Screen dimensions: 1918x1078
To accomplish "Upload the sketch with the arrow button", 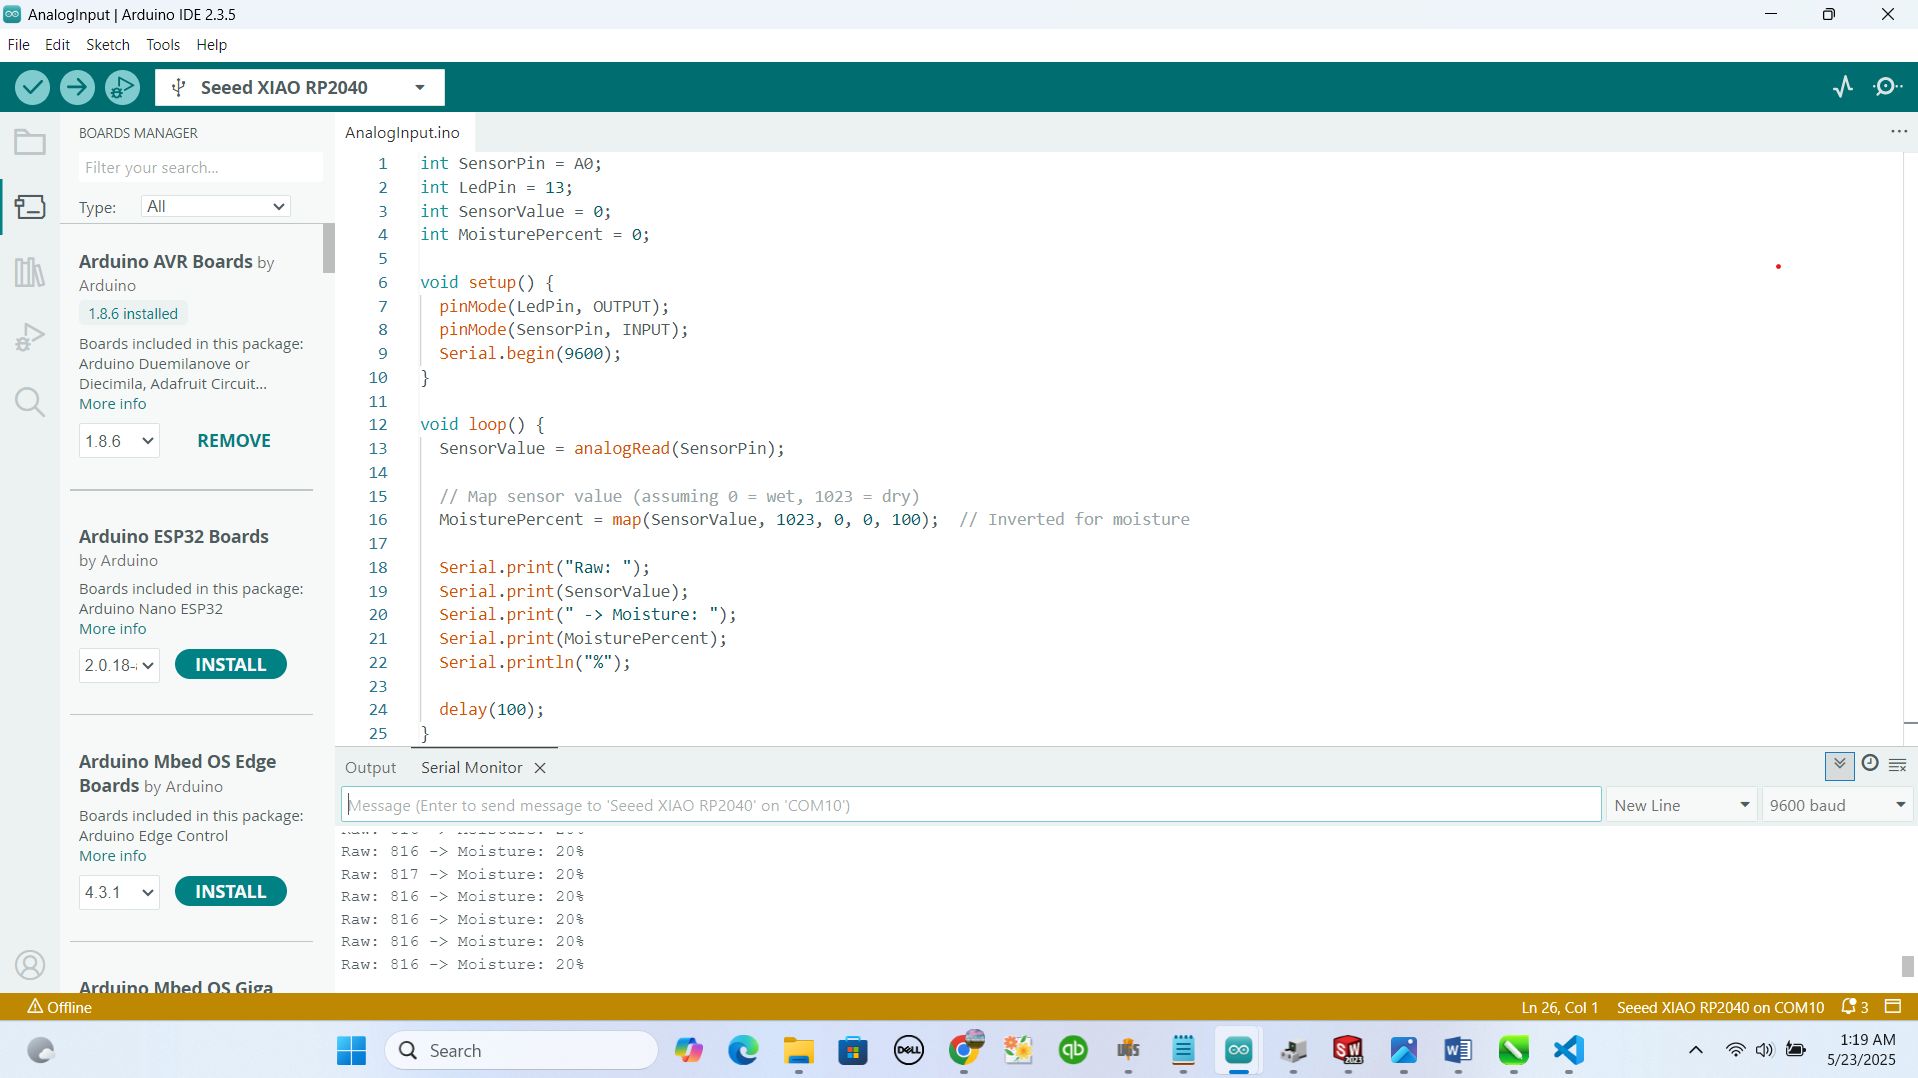I will coord(77,88).
